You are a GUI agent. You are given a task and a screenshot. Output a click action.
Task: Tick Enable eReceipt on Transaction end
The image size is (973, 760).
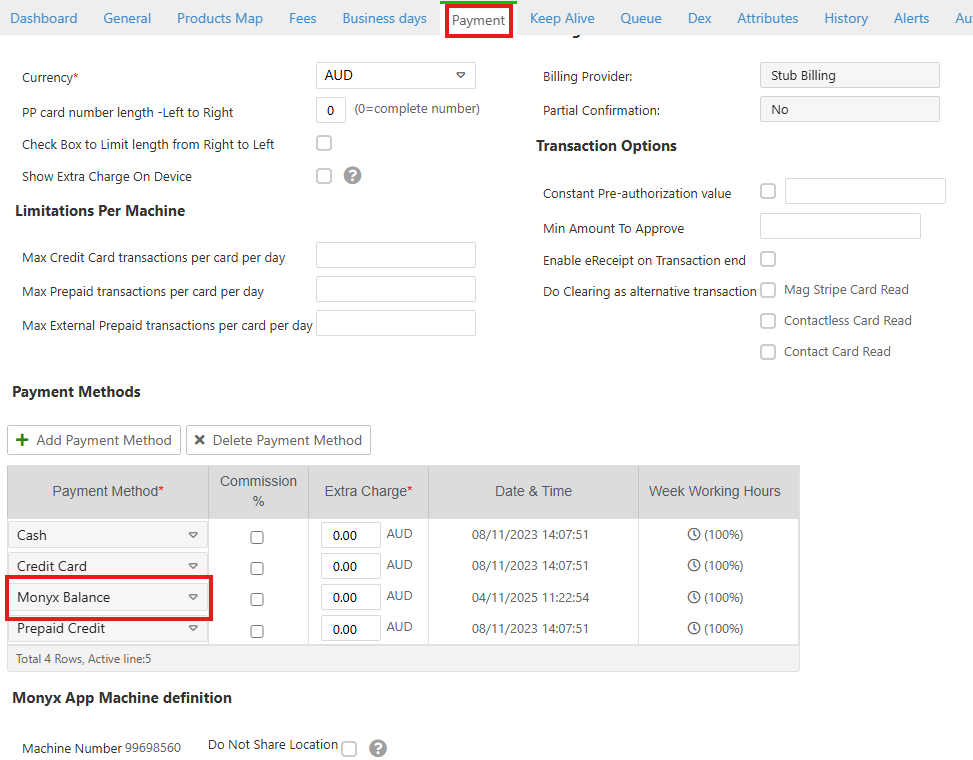(768, 259)
